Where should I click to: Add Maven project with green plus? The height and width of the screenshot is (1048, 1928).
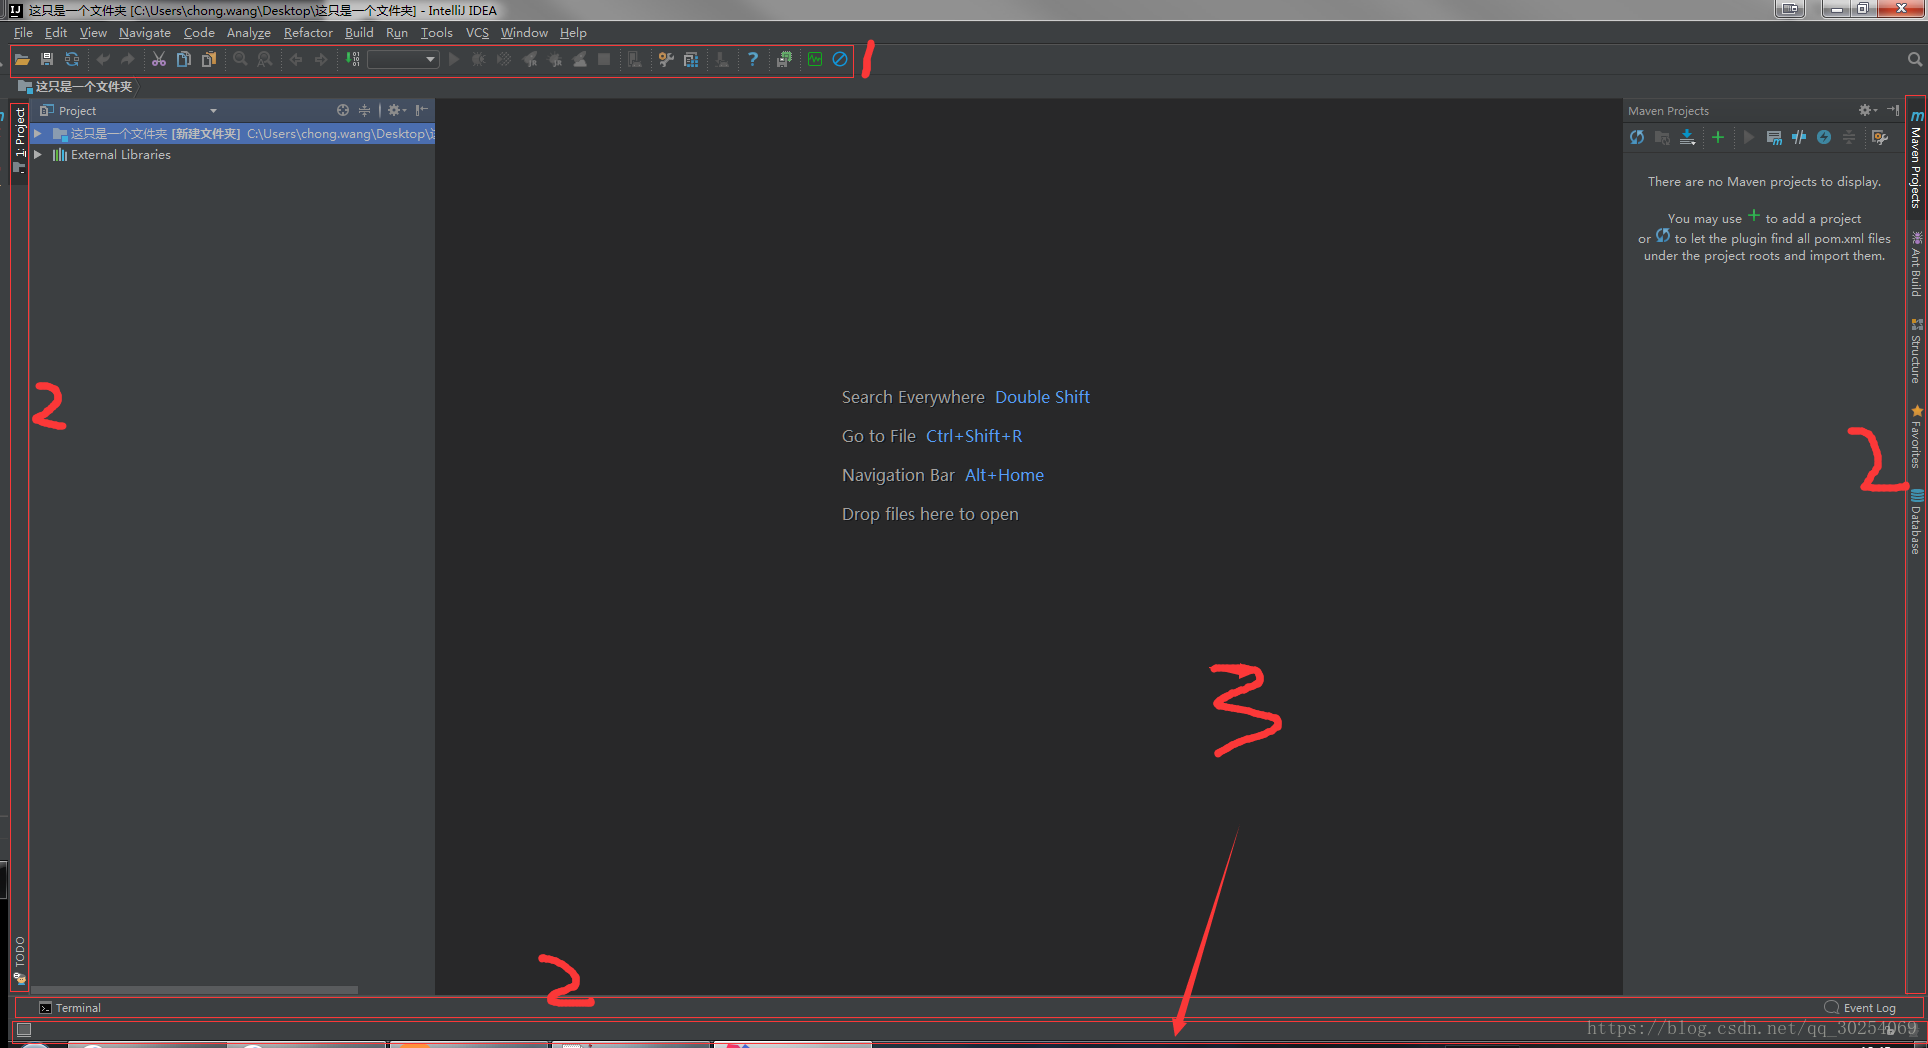[1718, 138]
